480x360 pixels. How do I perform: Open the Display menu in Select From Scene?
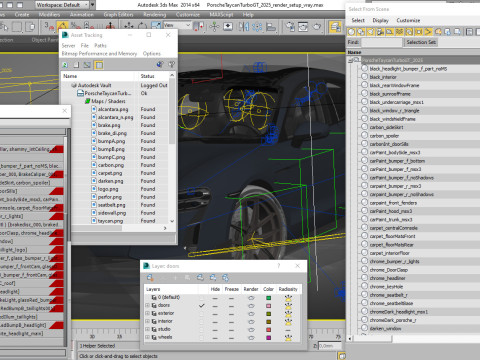[380, 20]
